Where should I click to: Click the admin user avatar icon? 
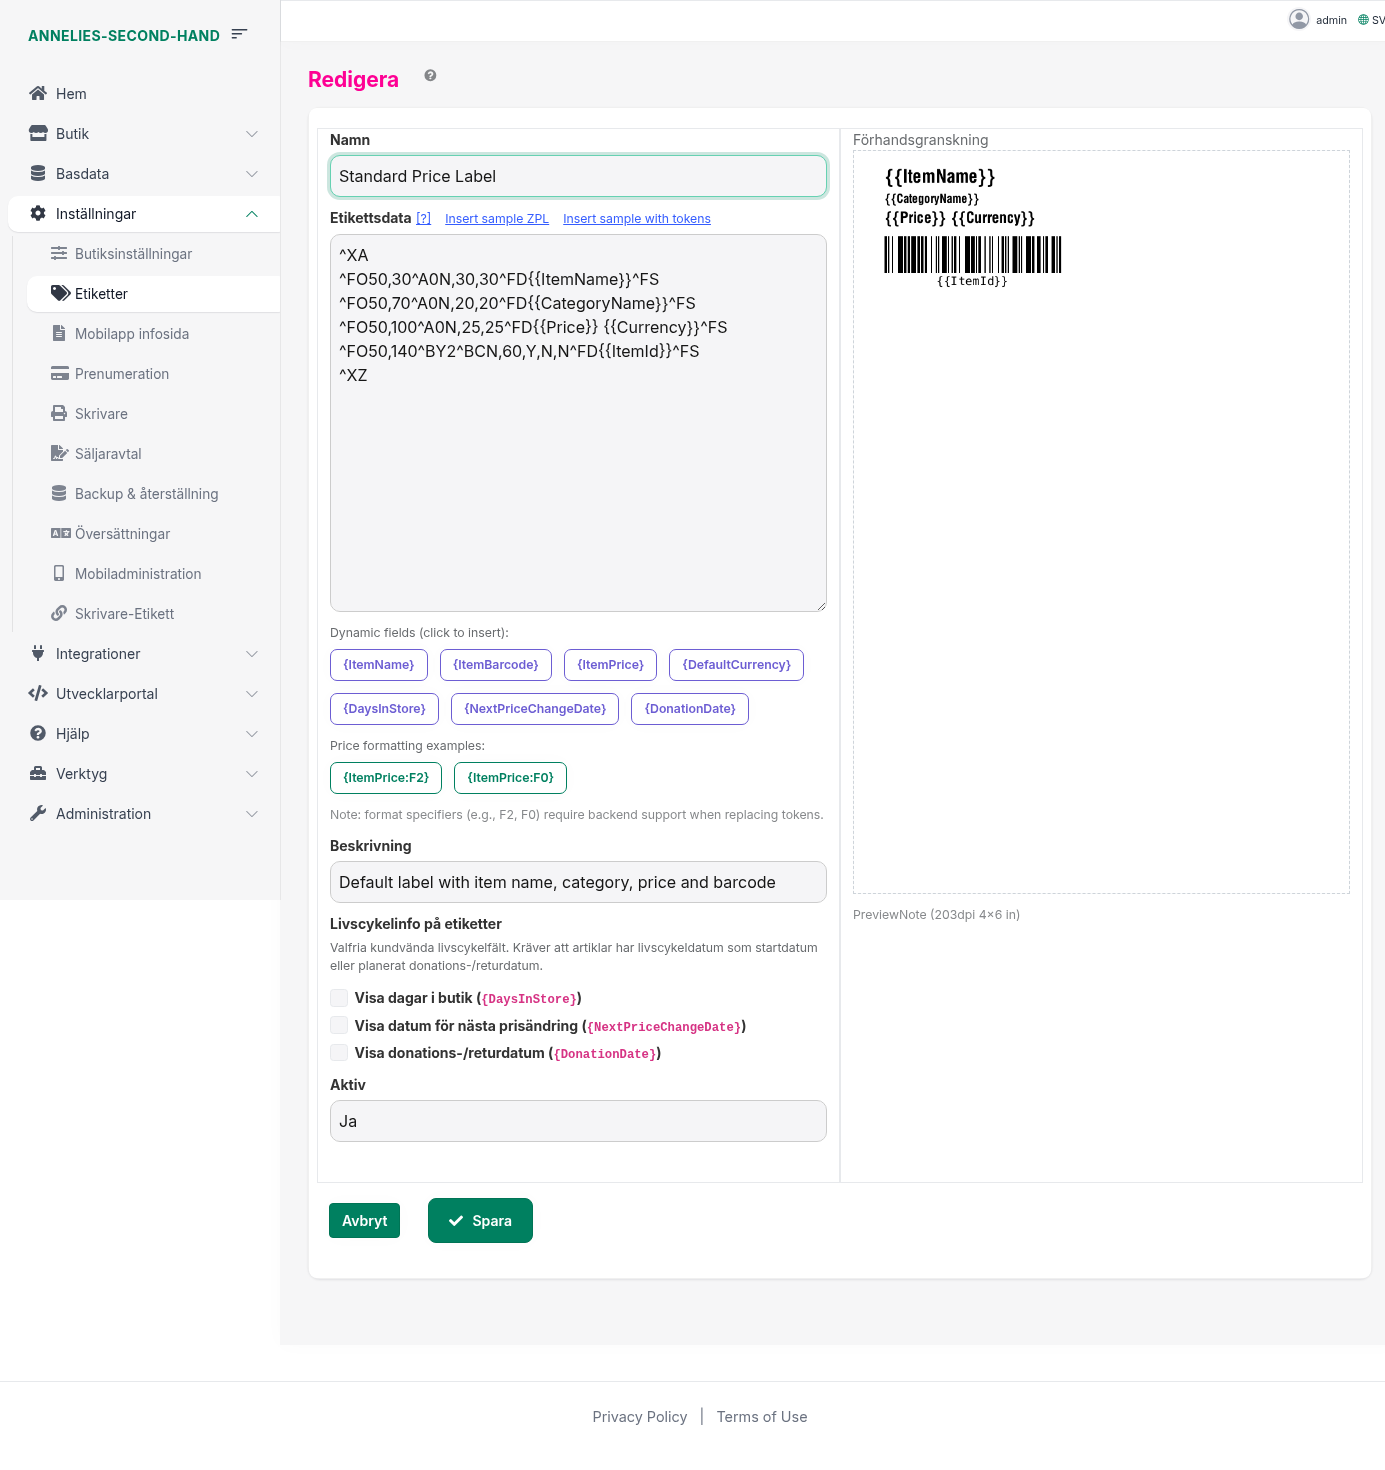1299,19
